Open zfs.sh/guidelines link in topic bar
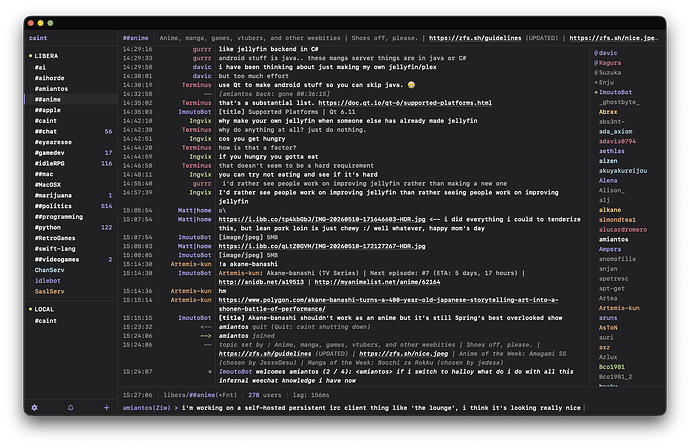The image size is (690, 447). [x=475, y=38]
